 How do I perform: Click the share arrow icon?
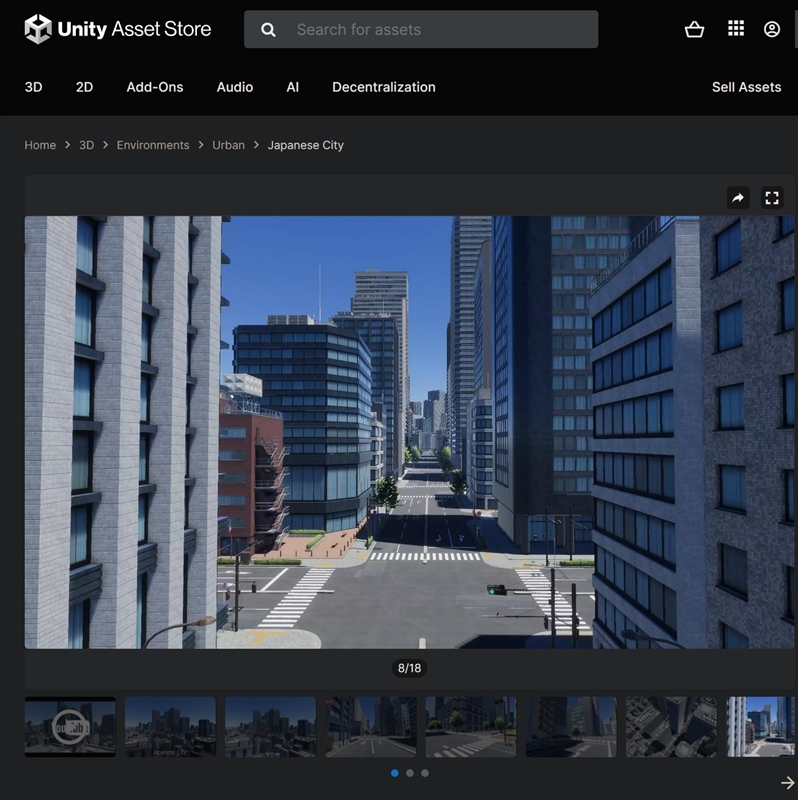coord(738,198)
